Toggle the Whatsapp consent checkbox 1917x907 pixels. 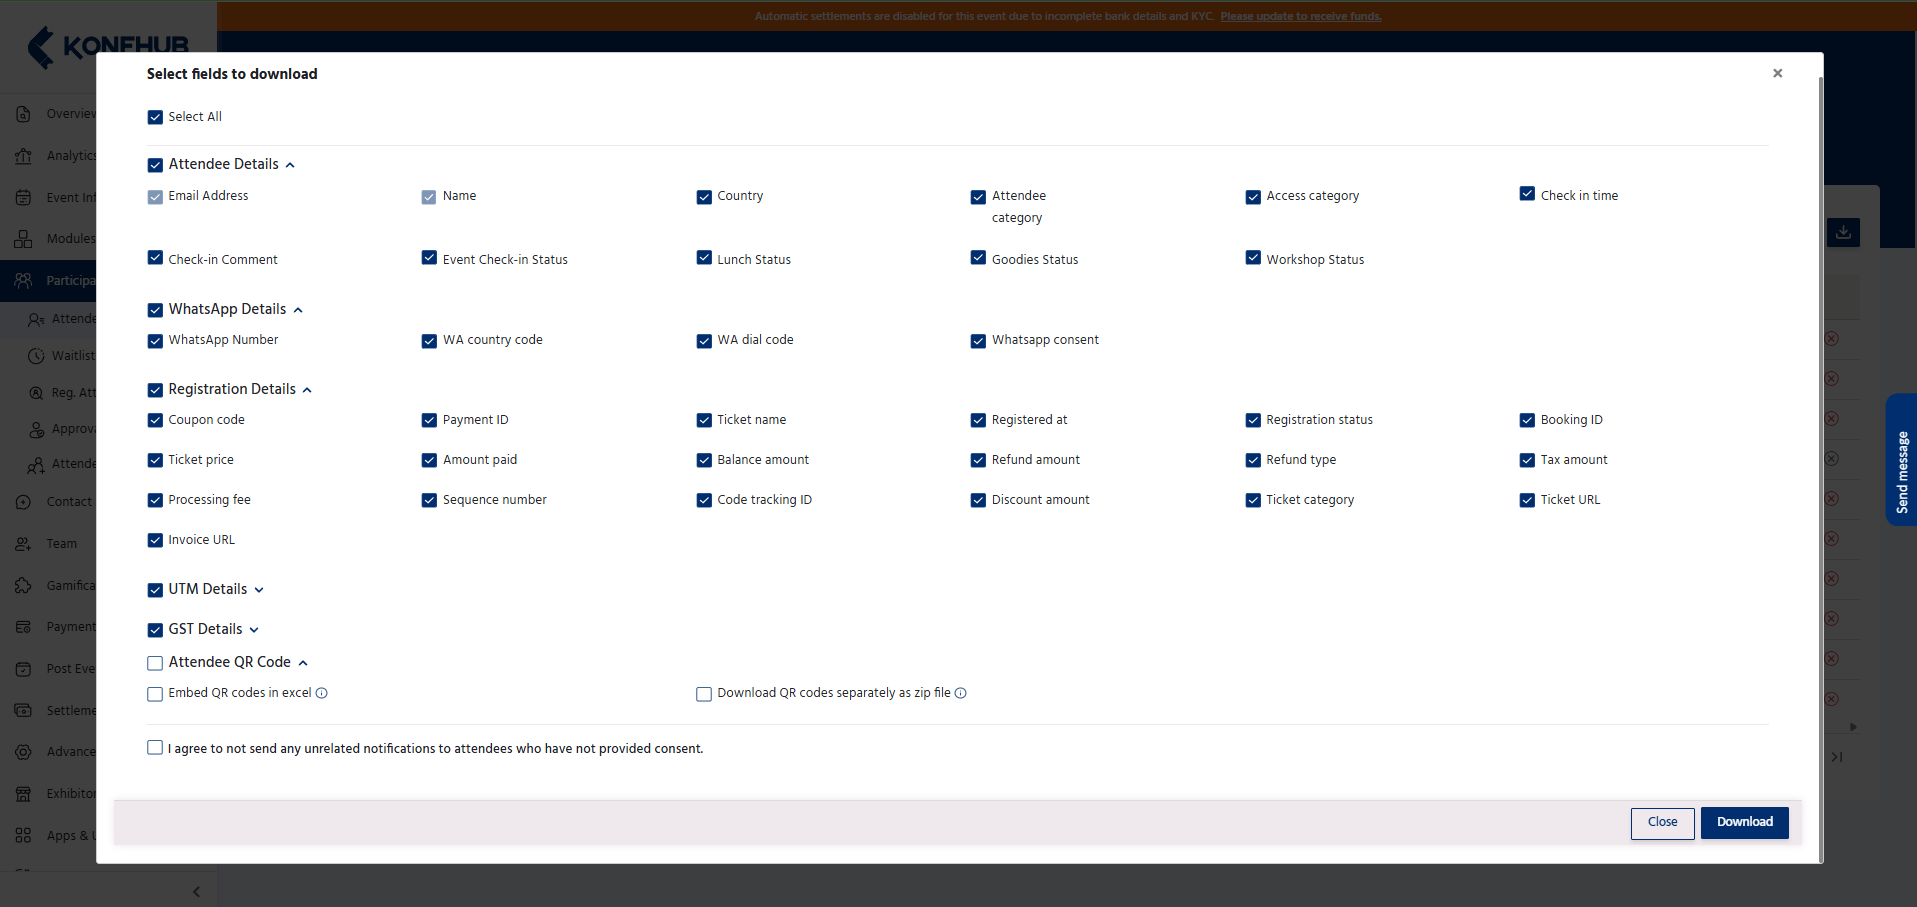[978, 341]
